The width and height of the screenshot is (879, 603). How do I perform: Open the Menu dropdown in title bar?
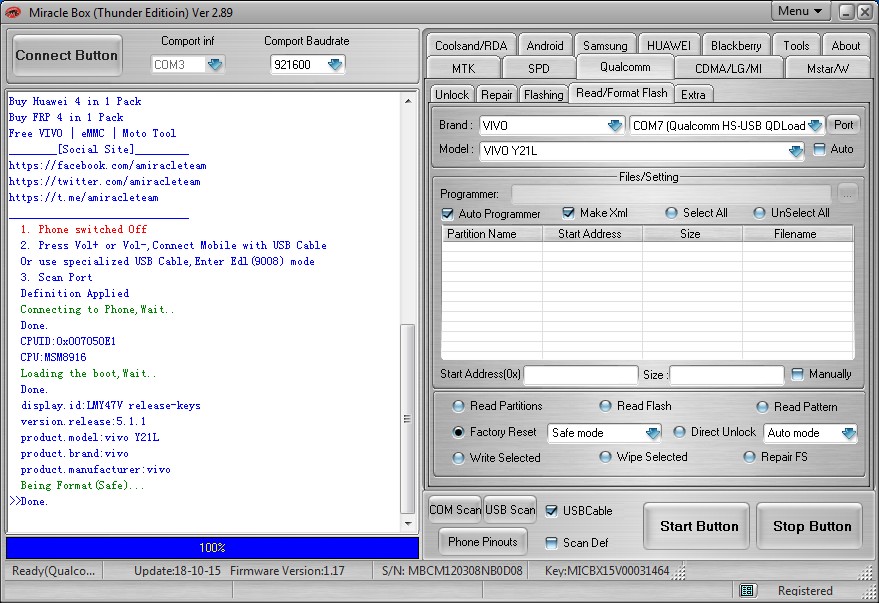tap(800, 11)
